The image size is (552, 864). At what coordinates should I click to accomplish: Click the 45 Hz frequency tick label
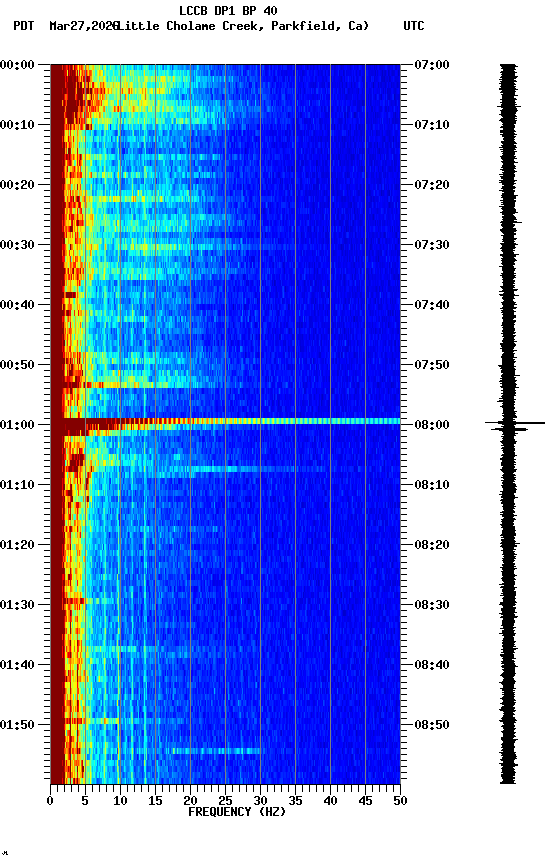[365, 801]
